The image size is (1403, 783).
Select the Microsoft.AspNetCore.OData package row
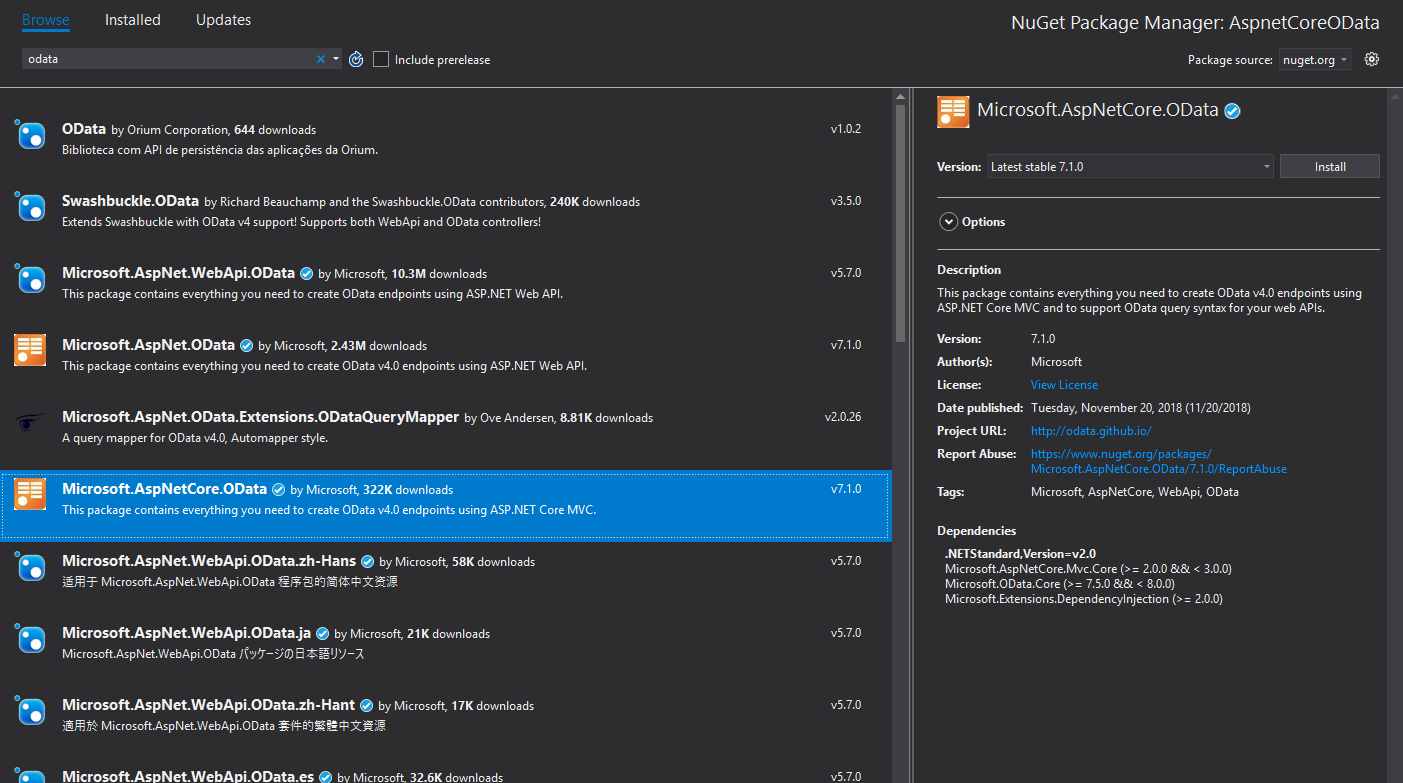[x=446, y=505]
